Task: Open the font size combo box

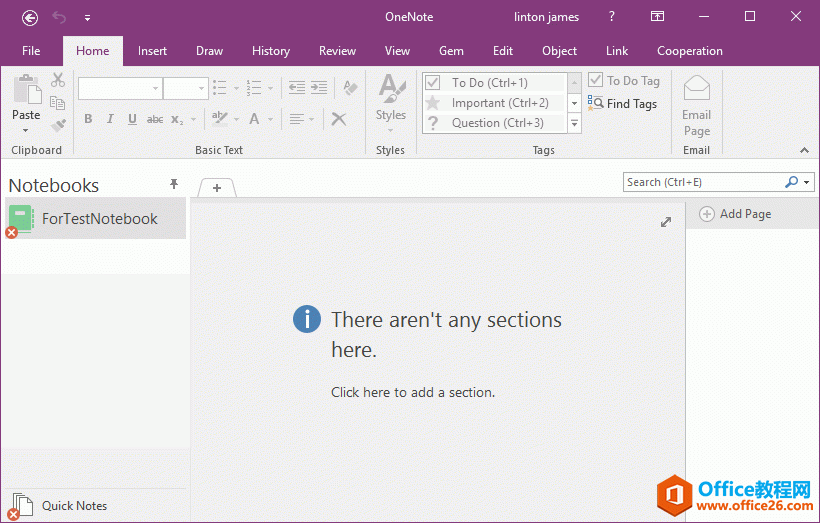Action: [x=186, y=88]
